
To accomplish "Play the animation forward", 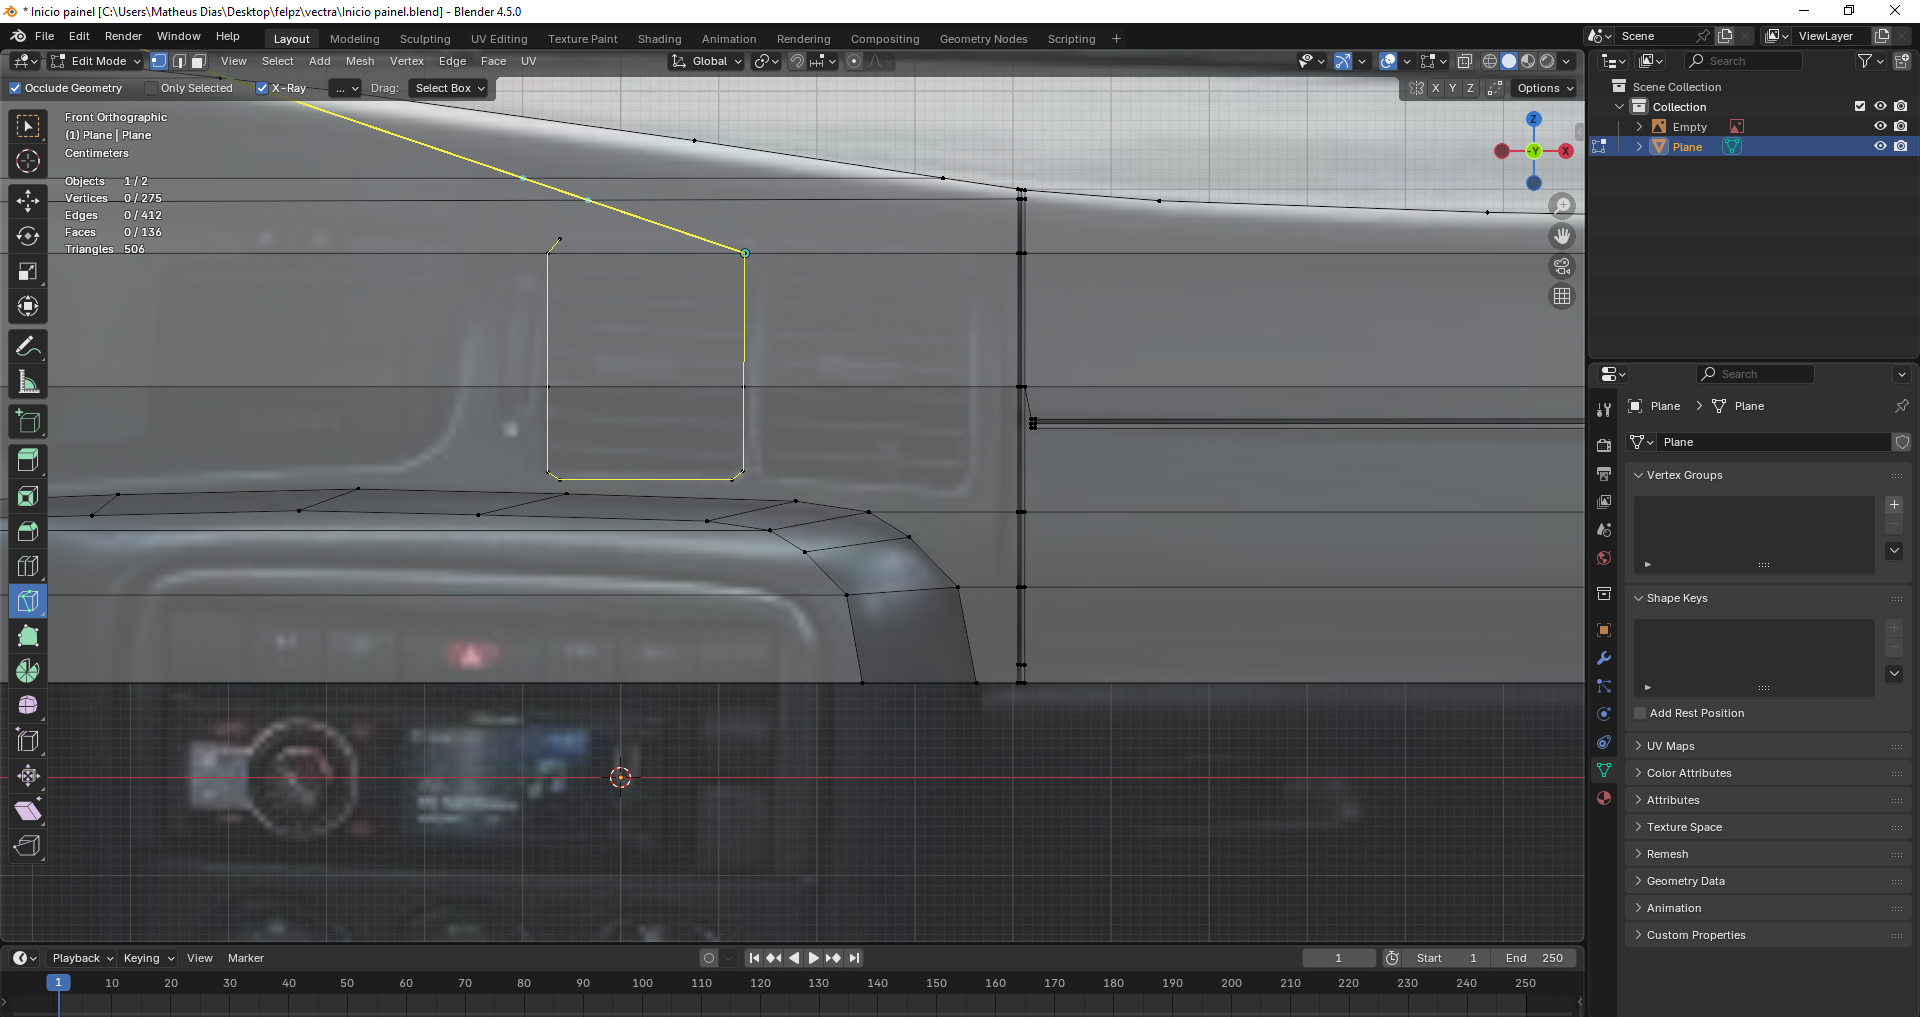I will 813,958.
